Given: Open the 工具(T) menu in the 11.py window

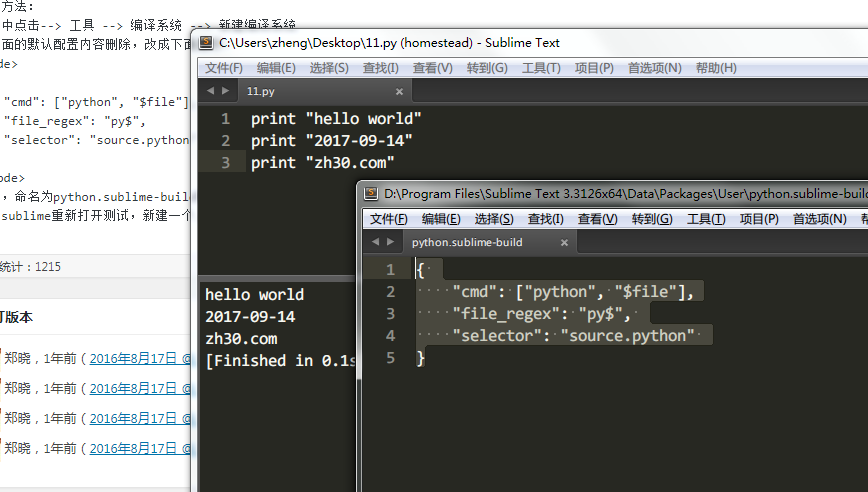Looking at the screenshot, I should click(541, 68).
